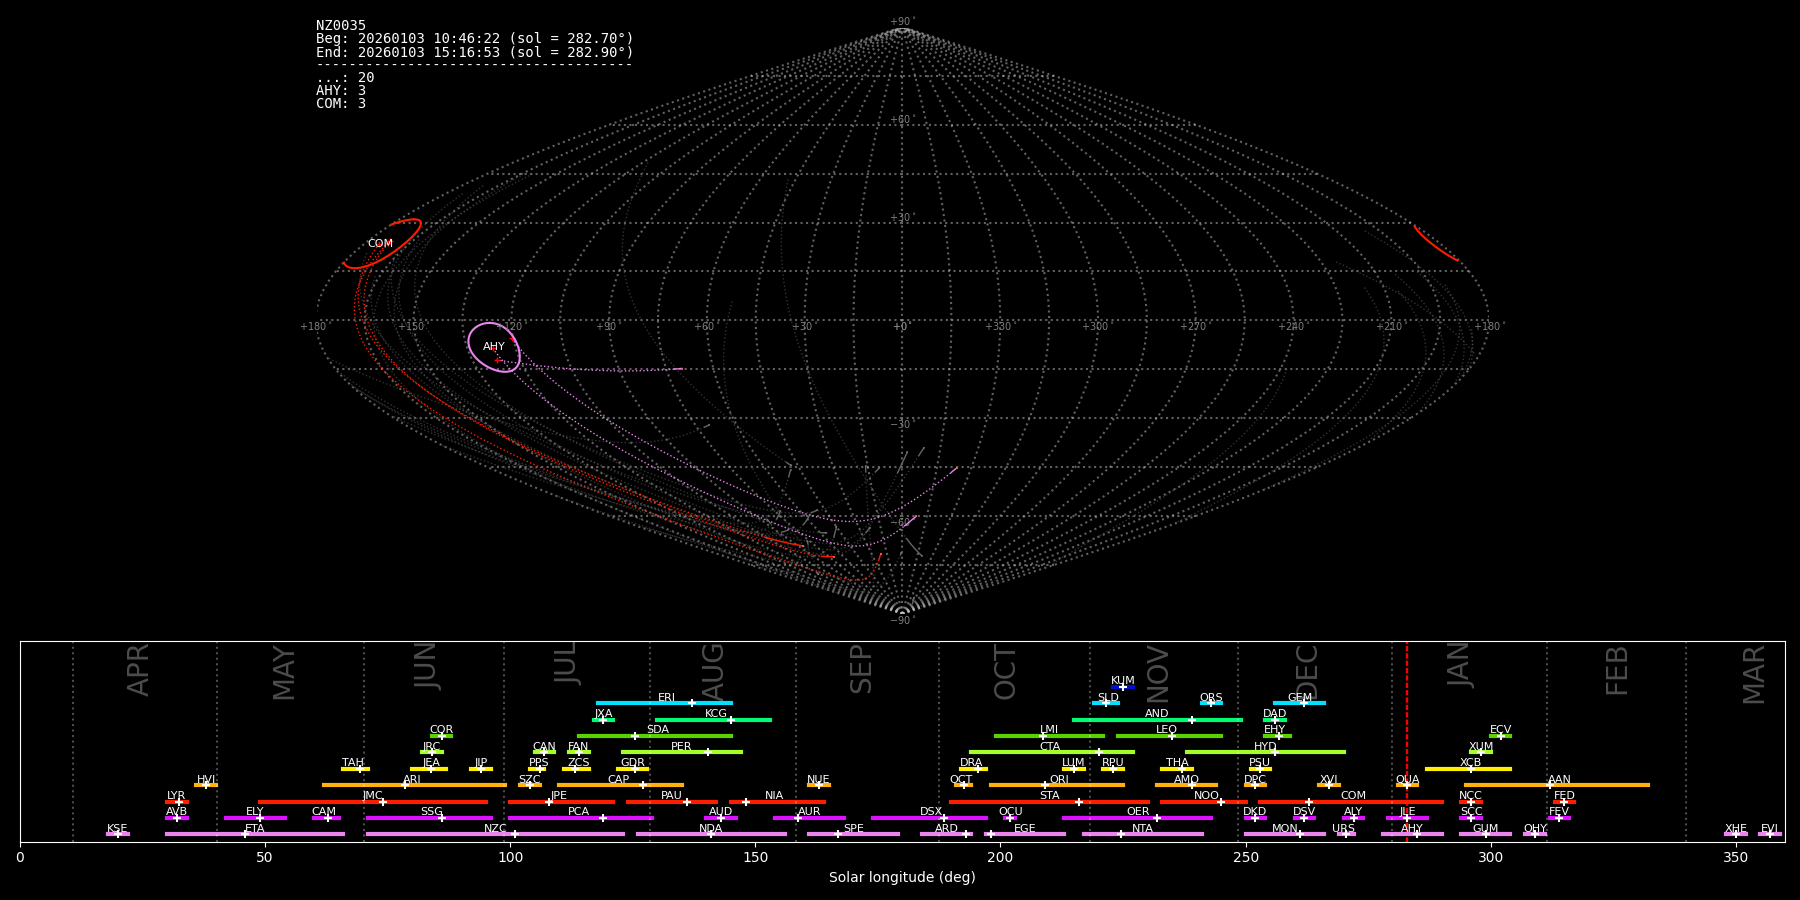
Task: Select the GEM shower bar in timeline
Action: 1298,703
